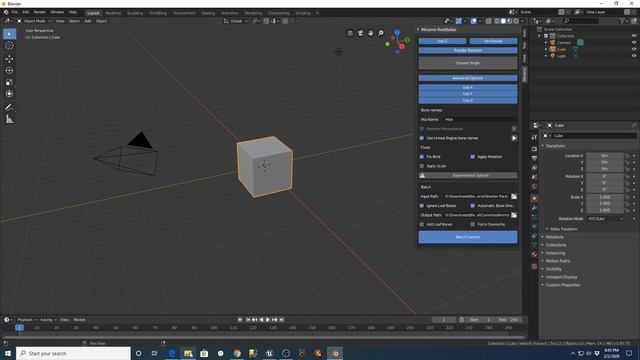640x360 pixels.
Task: Select the Rotate tool
Action: point(9,71)
